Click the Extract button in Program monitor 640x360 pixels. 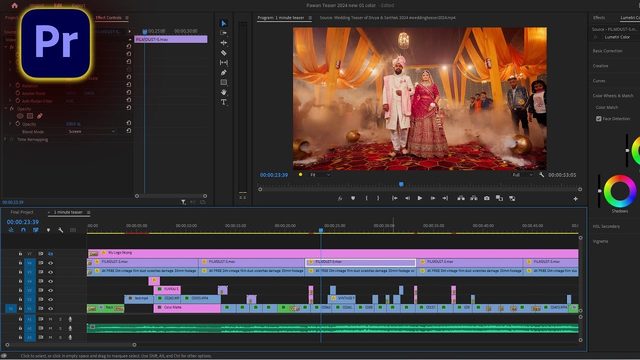(474, 198)
